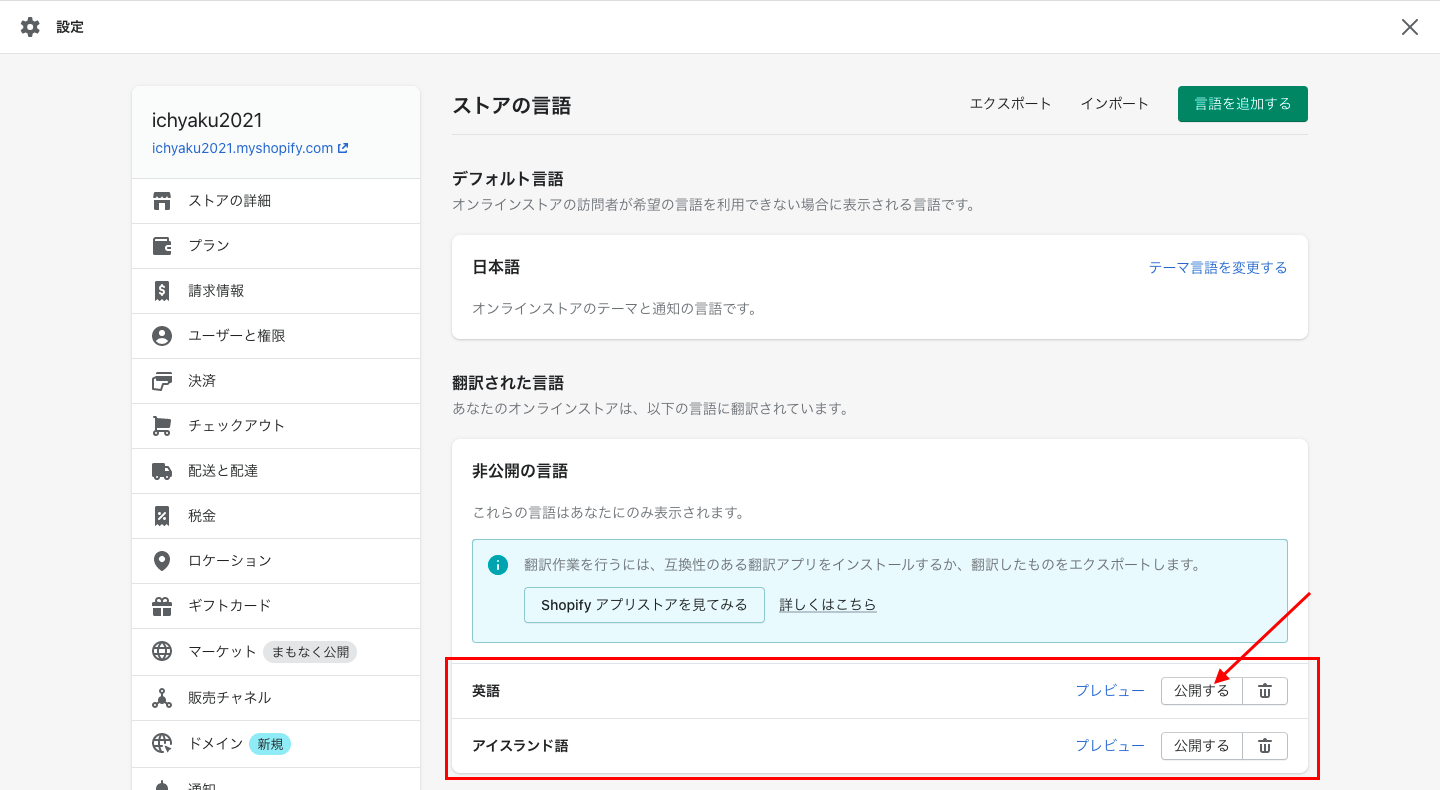Click the globe icon beside マーケット
1440x790 pixels.
(162, 652)
